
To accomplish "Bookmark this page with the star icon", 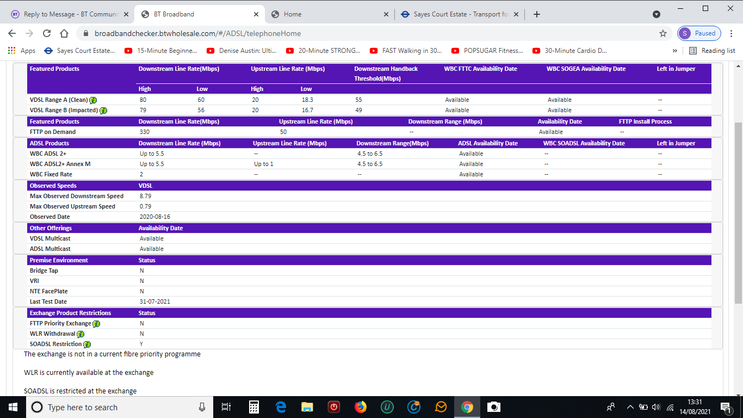I will click(x=663, y=33).
